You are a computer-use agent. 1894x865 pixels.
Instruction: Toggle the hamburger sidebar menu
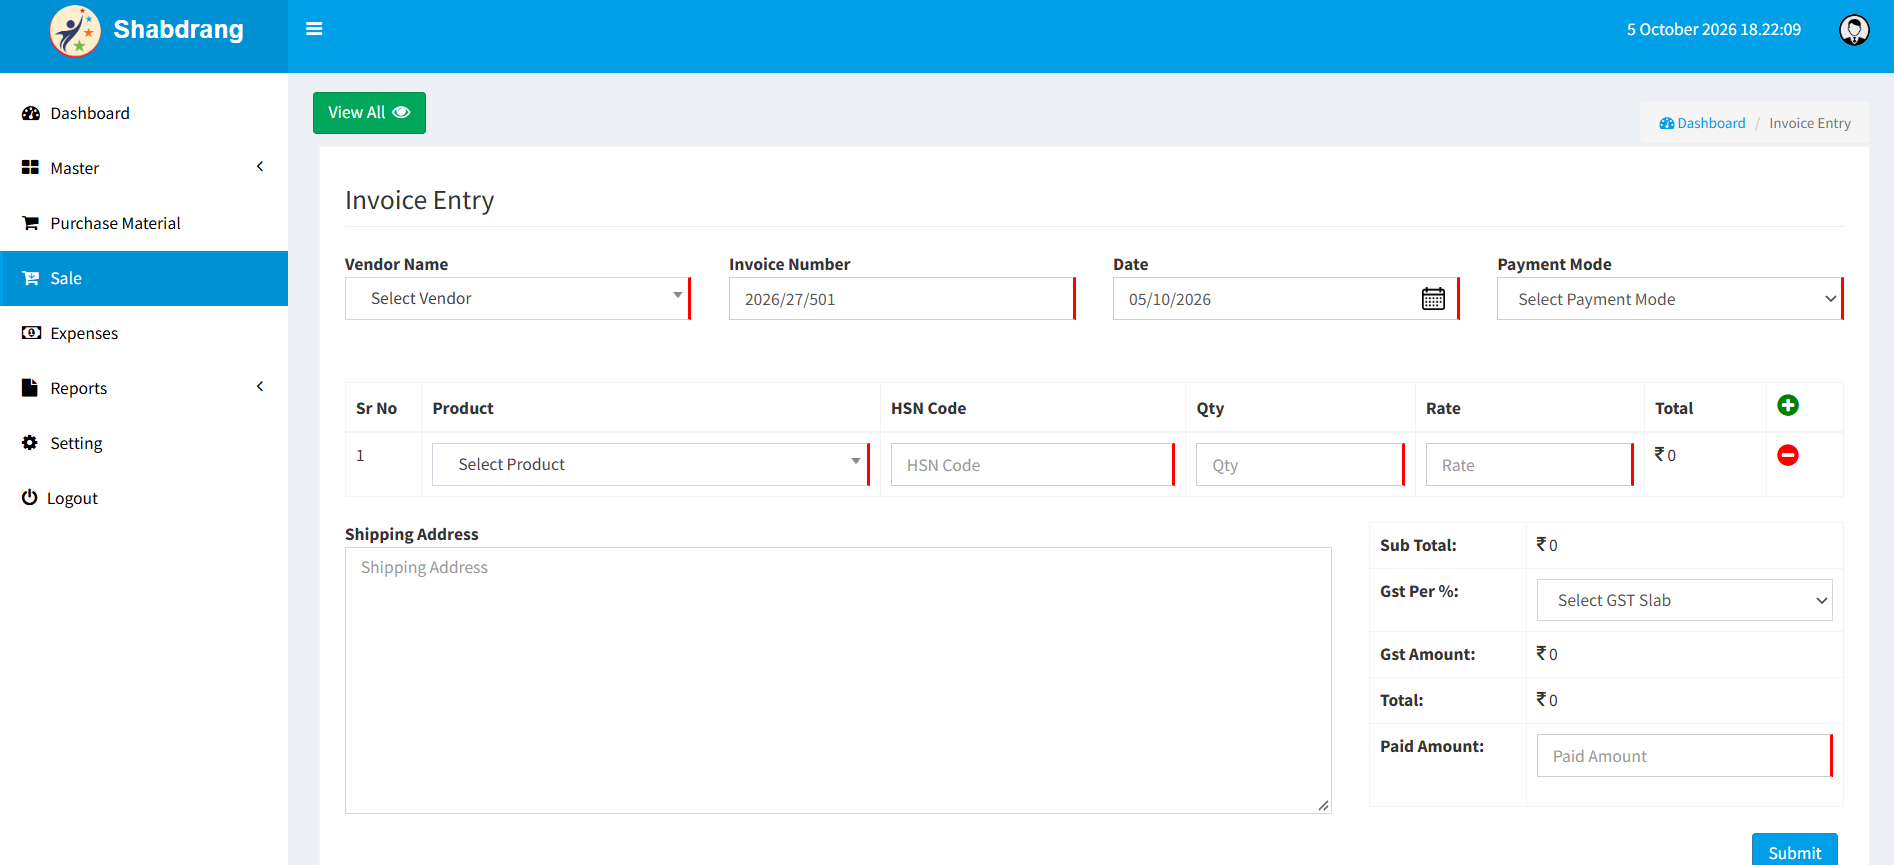click(314, 29)
